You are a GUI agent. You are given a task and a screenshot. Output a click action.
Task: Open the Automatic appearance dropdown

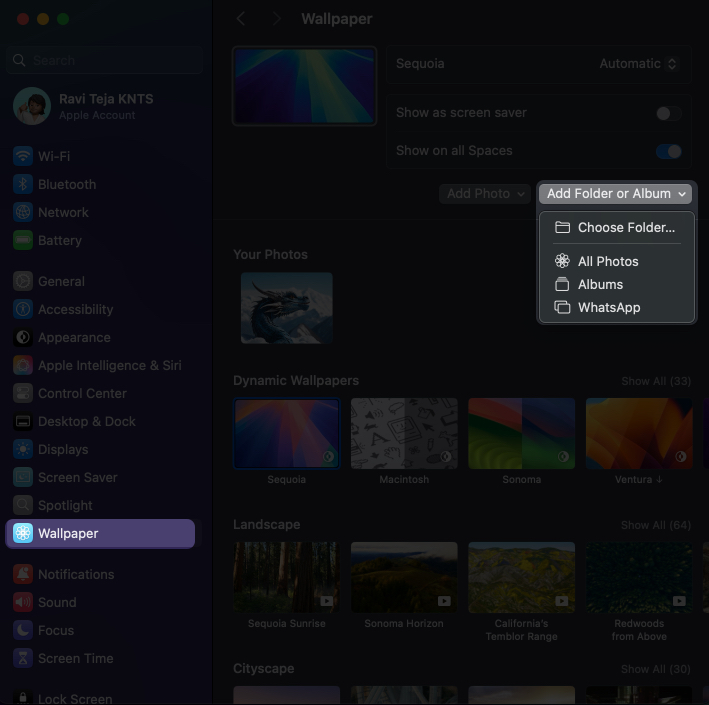pos(638,64)
